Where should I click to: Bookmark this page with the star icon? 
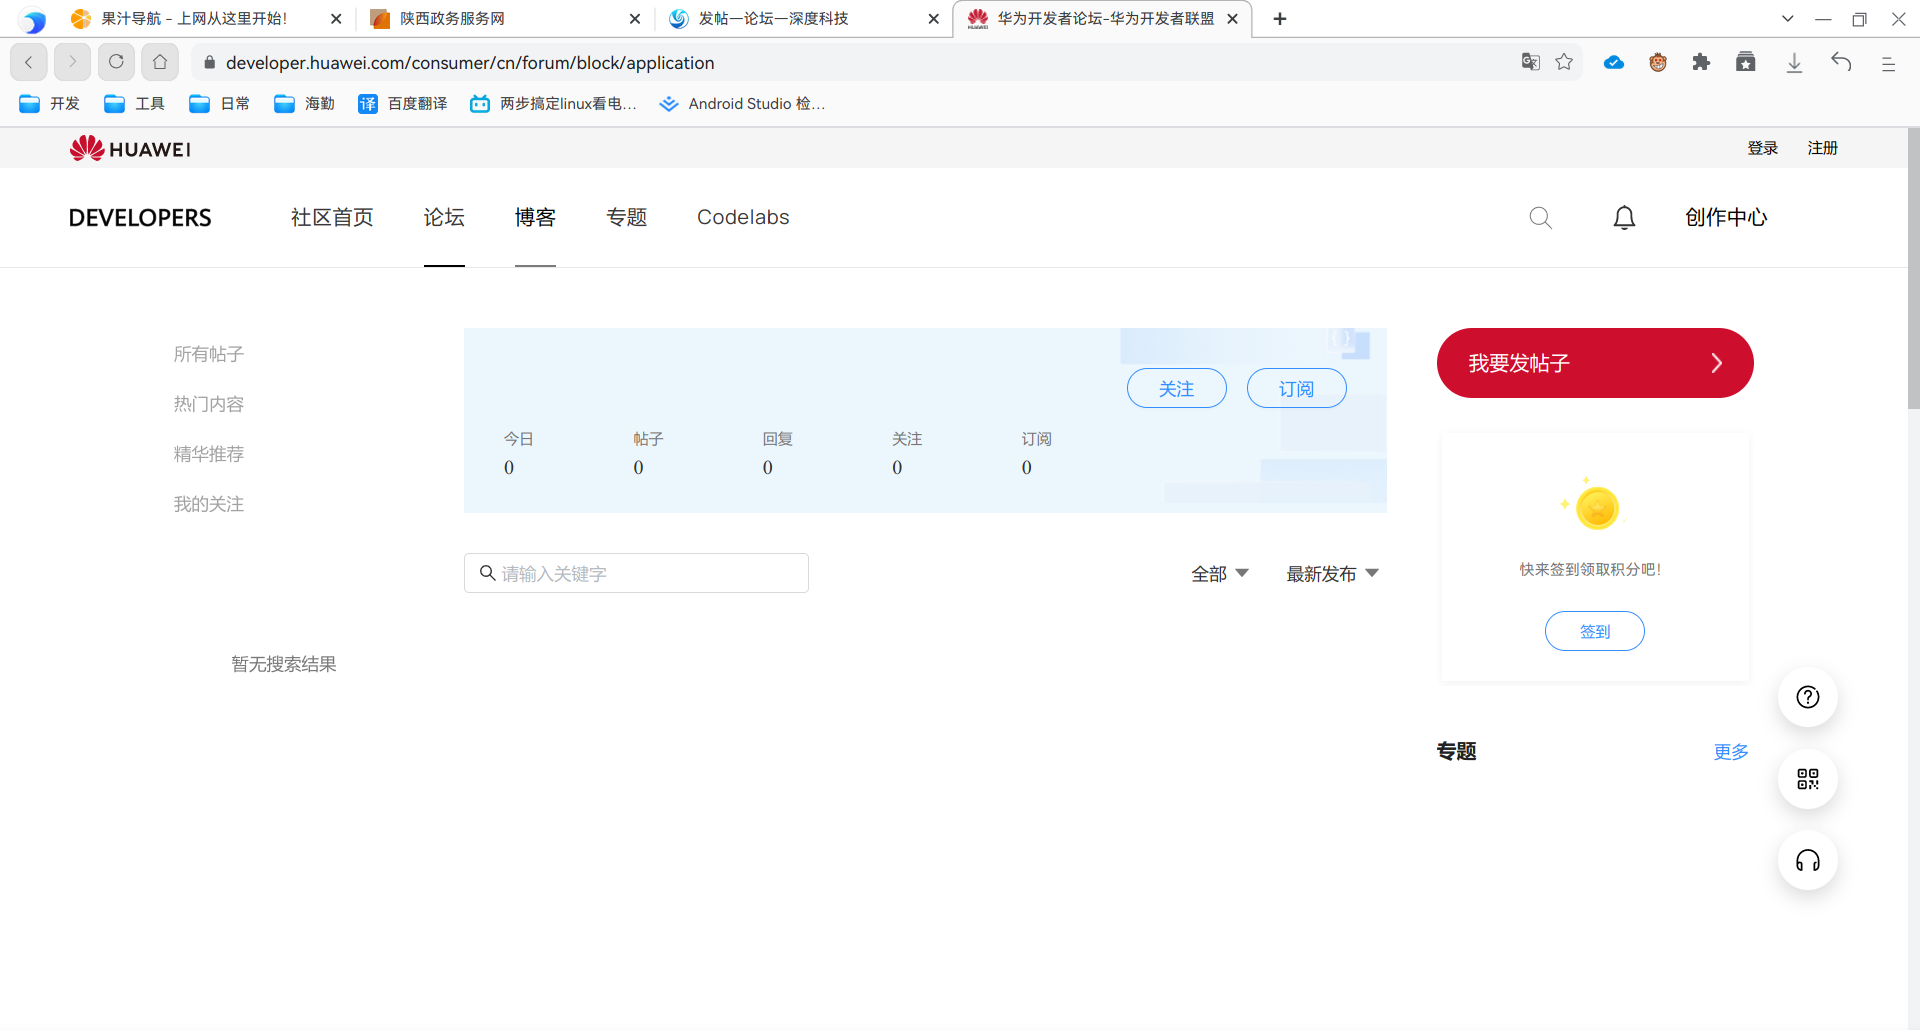1564,62
